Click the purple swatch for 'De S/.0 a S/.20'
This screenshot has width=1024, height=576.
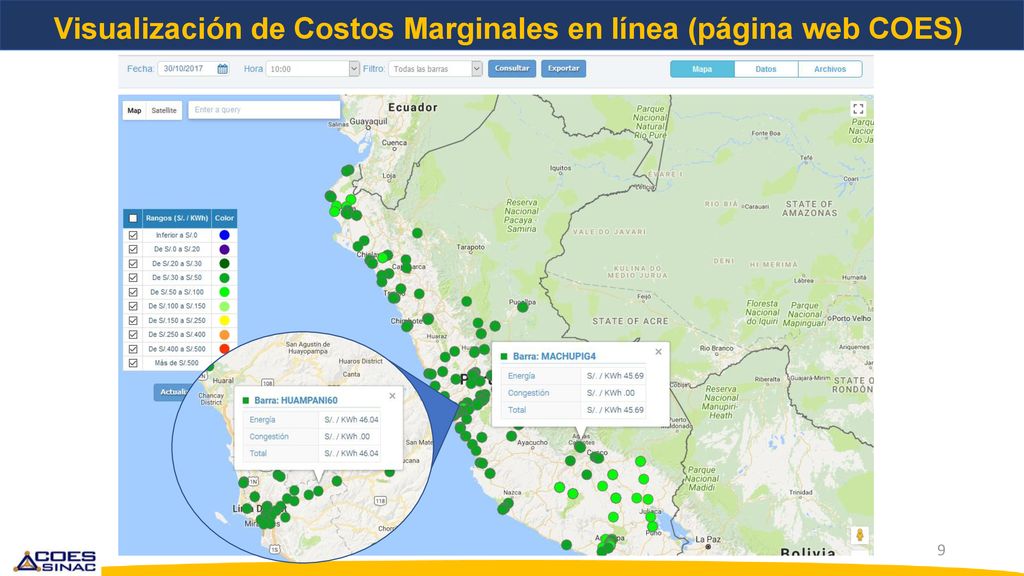pyautogui.click(x=224, y=249)
